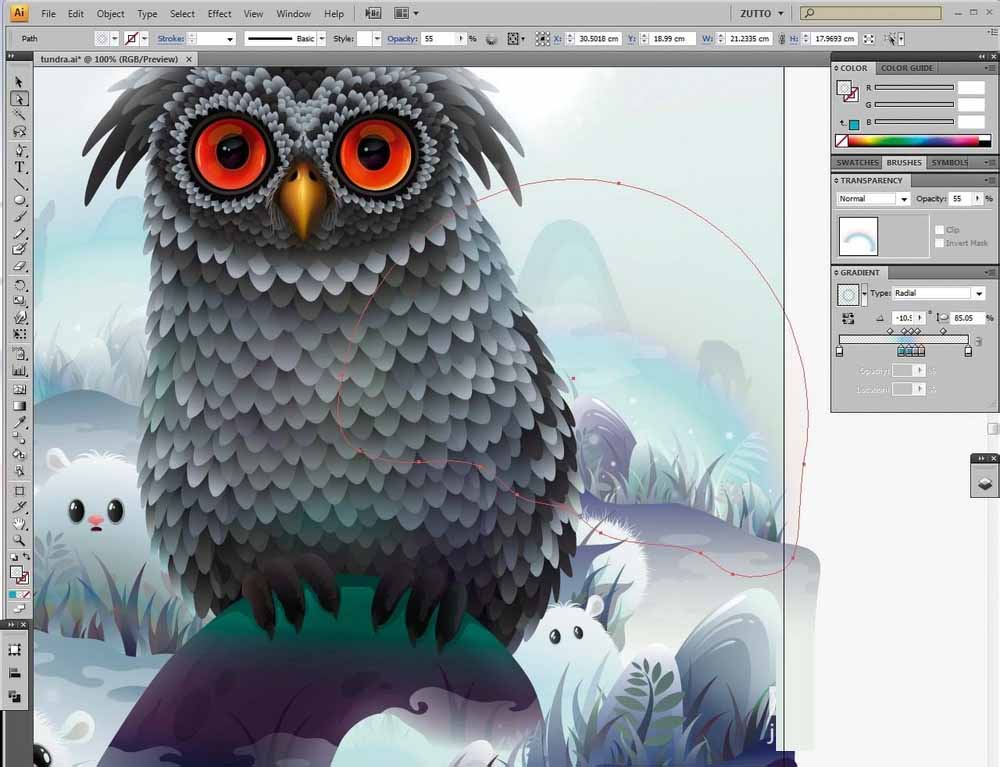
Task: Click the opacity mask thumbnail
Action: click(858, 237)
